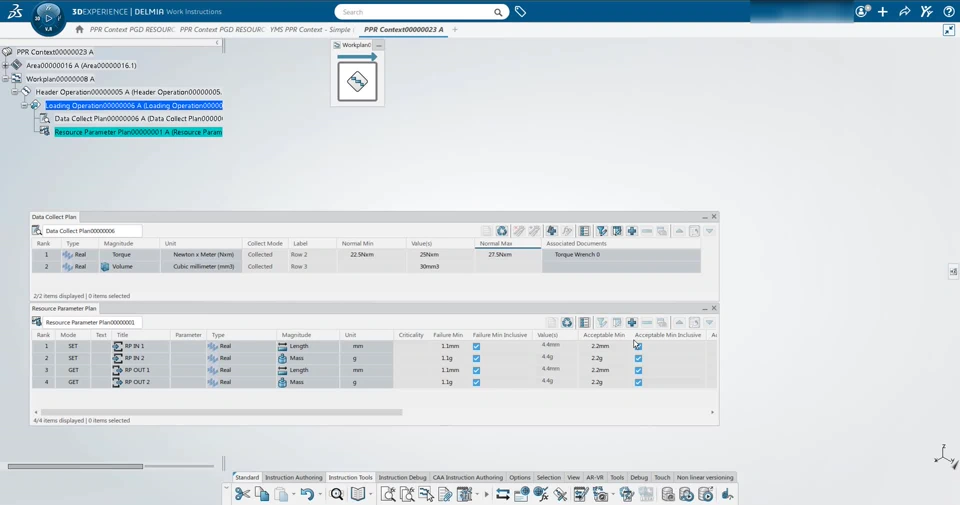This screenshot has height=505, width=960.
Task: Uncheck Failure Min Inclusive for RP OUT 2
Action: 476,383
